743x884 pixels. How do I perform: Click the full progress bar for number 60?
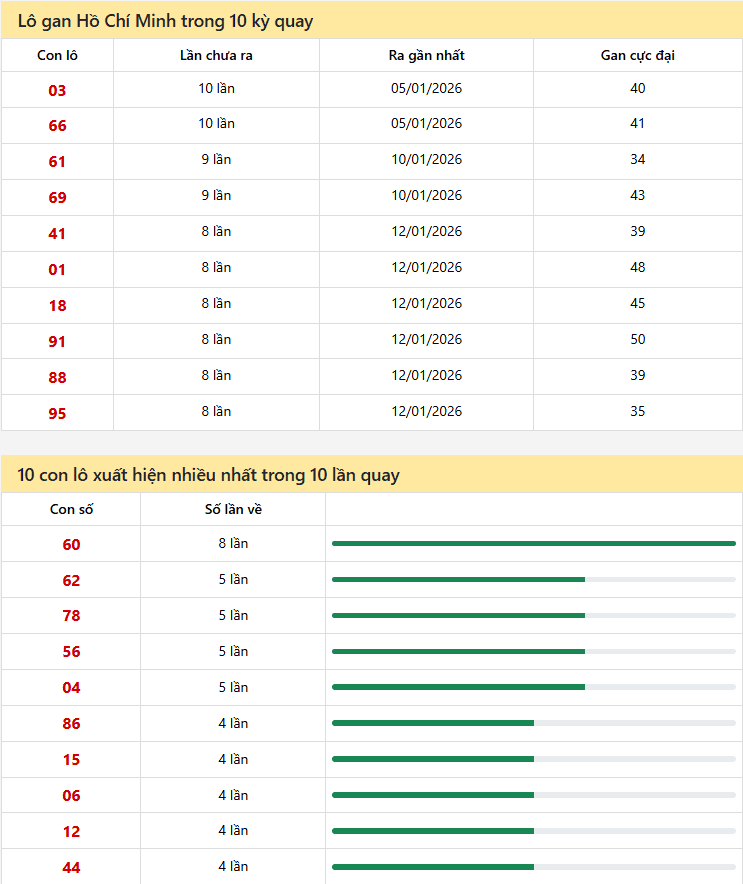pyautogui.click(x=533, y=543)
